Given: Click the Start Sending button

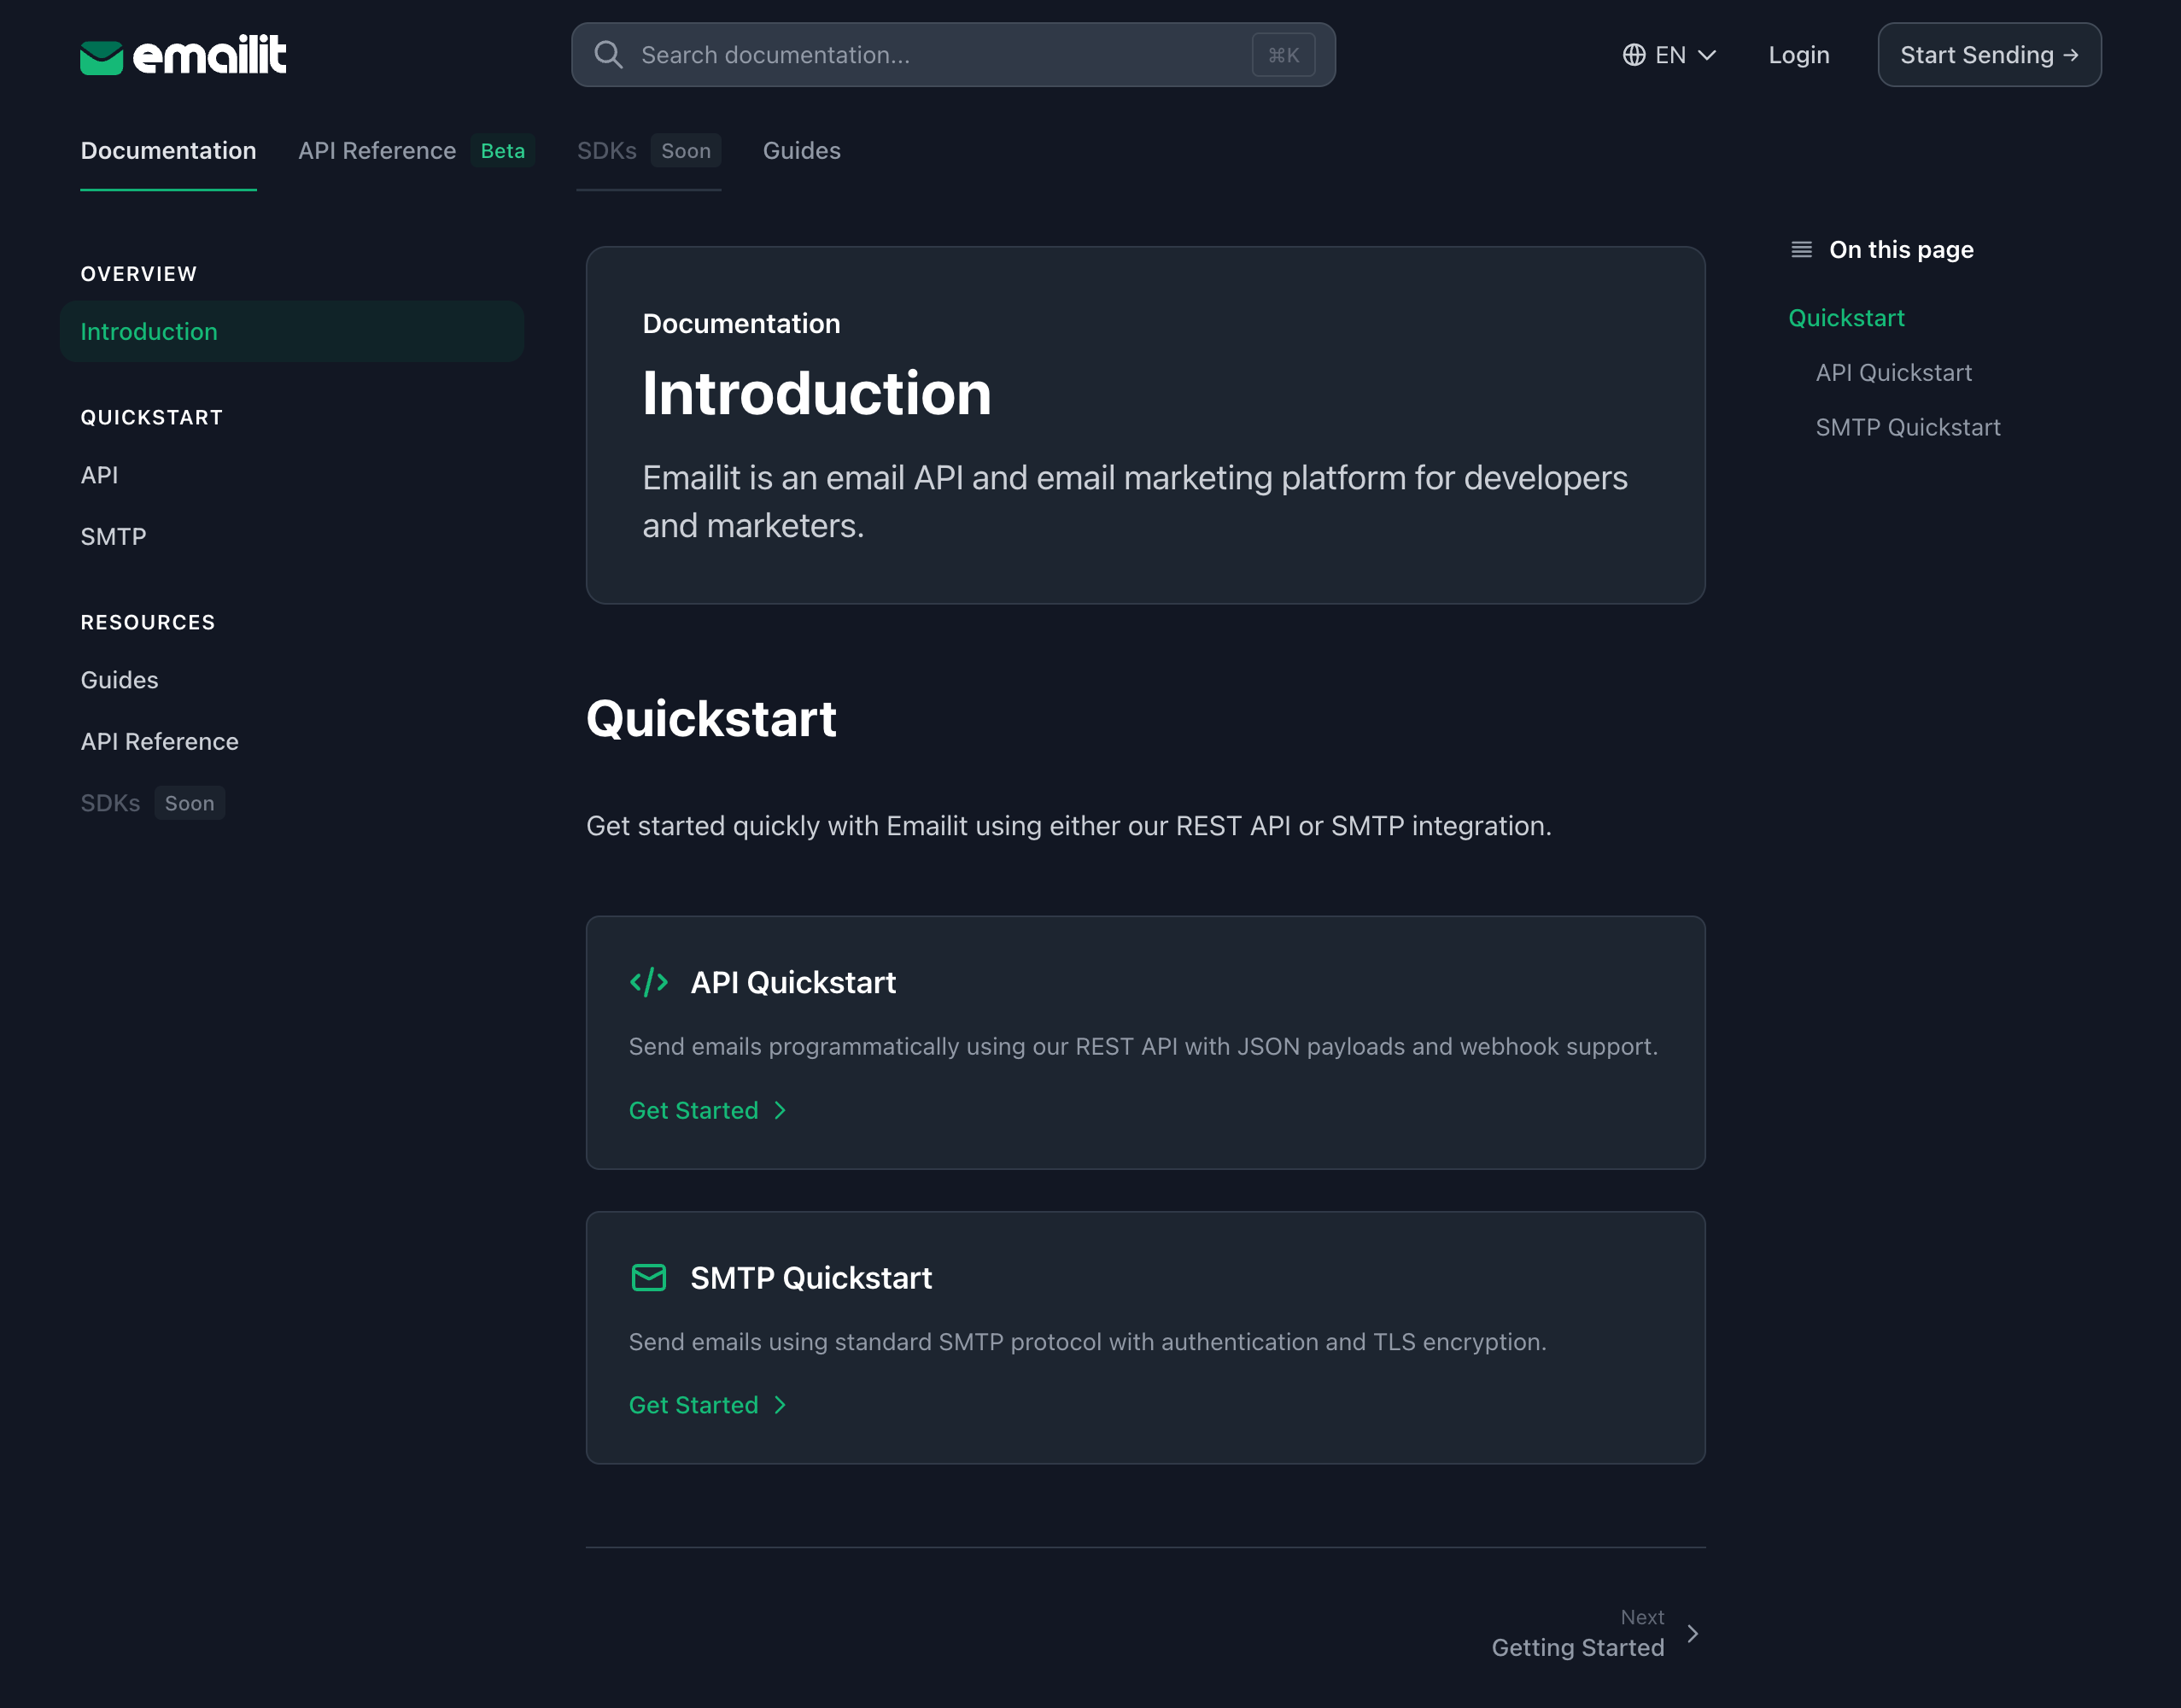Looking at the screenshot, I should coord(1989,55).
